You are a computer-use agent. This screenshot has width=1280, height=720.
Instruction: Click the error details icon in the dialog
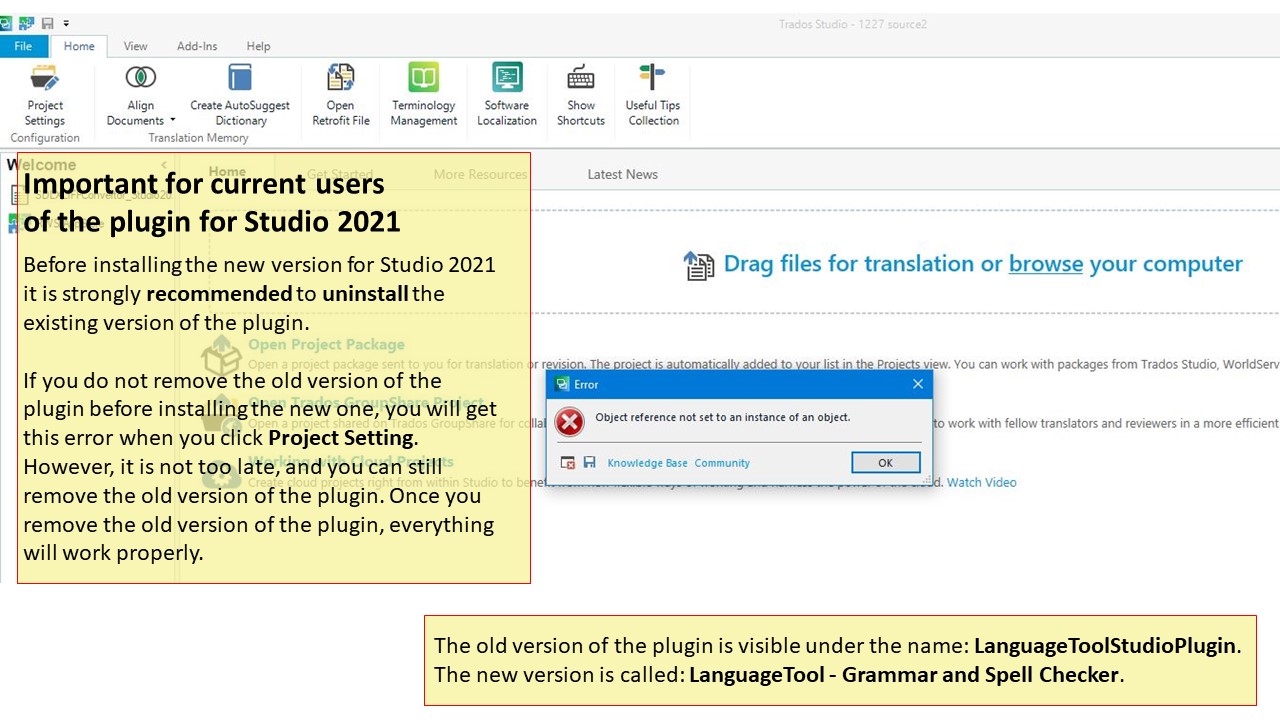coord(568,463)
